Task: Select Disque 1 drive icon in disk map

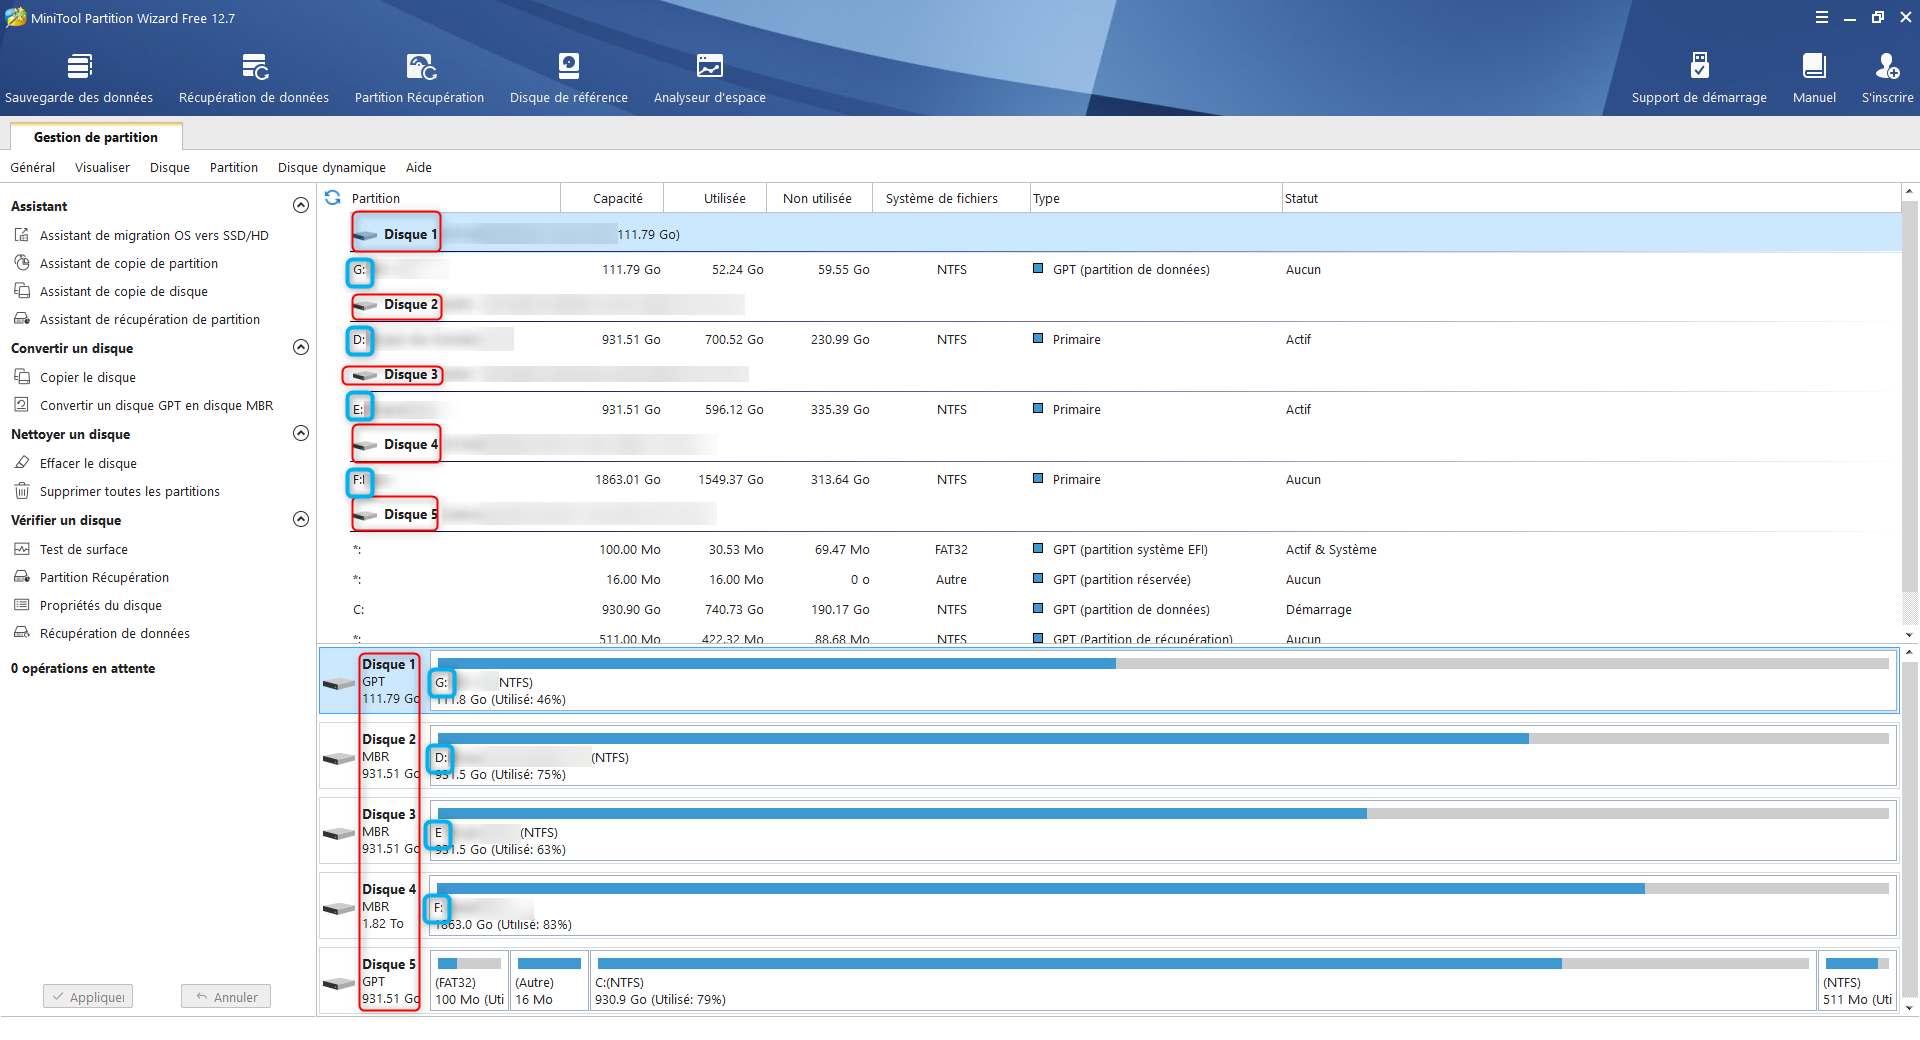Action: pyautogui.click(x=339, y=683)
